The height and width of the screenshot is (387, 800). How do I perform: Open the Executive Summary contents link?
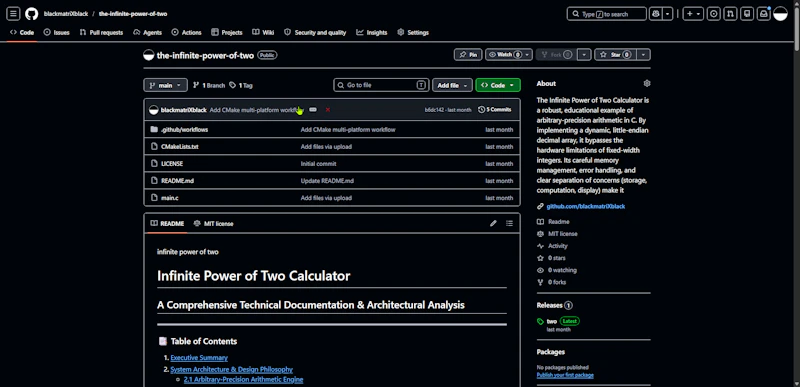[x=199, y=357]
